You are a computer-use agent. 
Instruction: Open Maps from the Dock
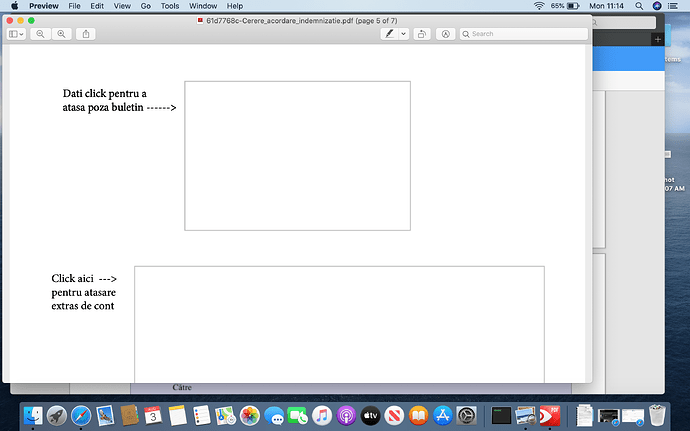226,415
